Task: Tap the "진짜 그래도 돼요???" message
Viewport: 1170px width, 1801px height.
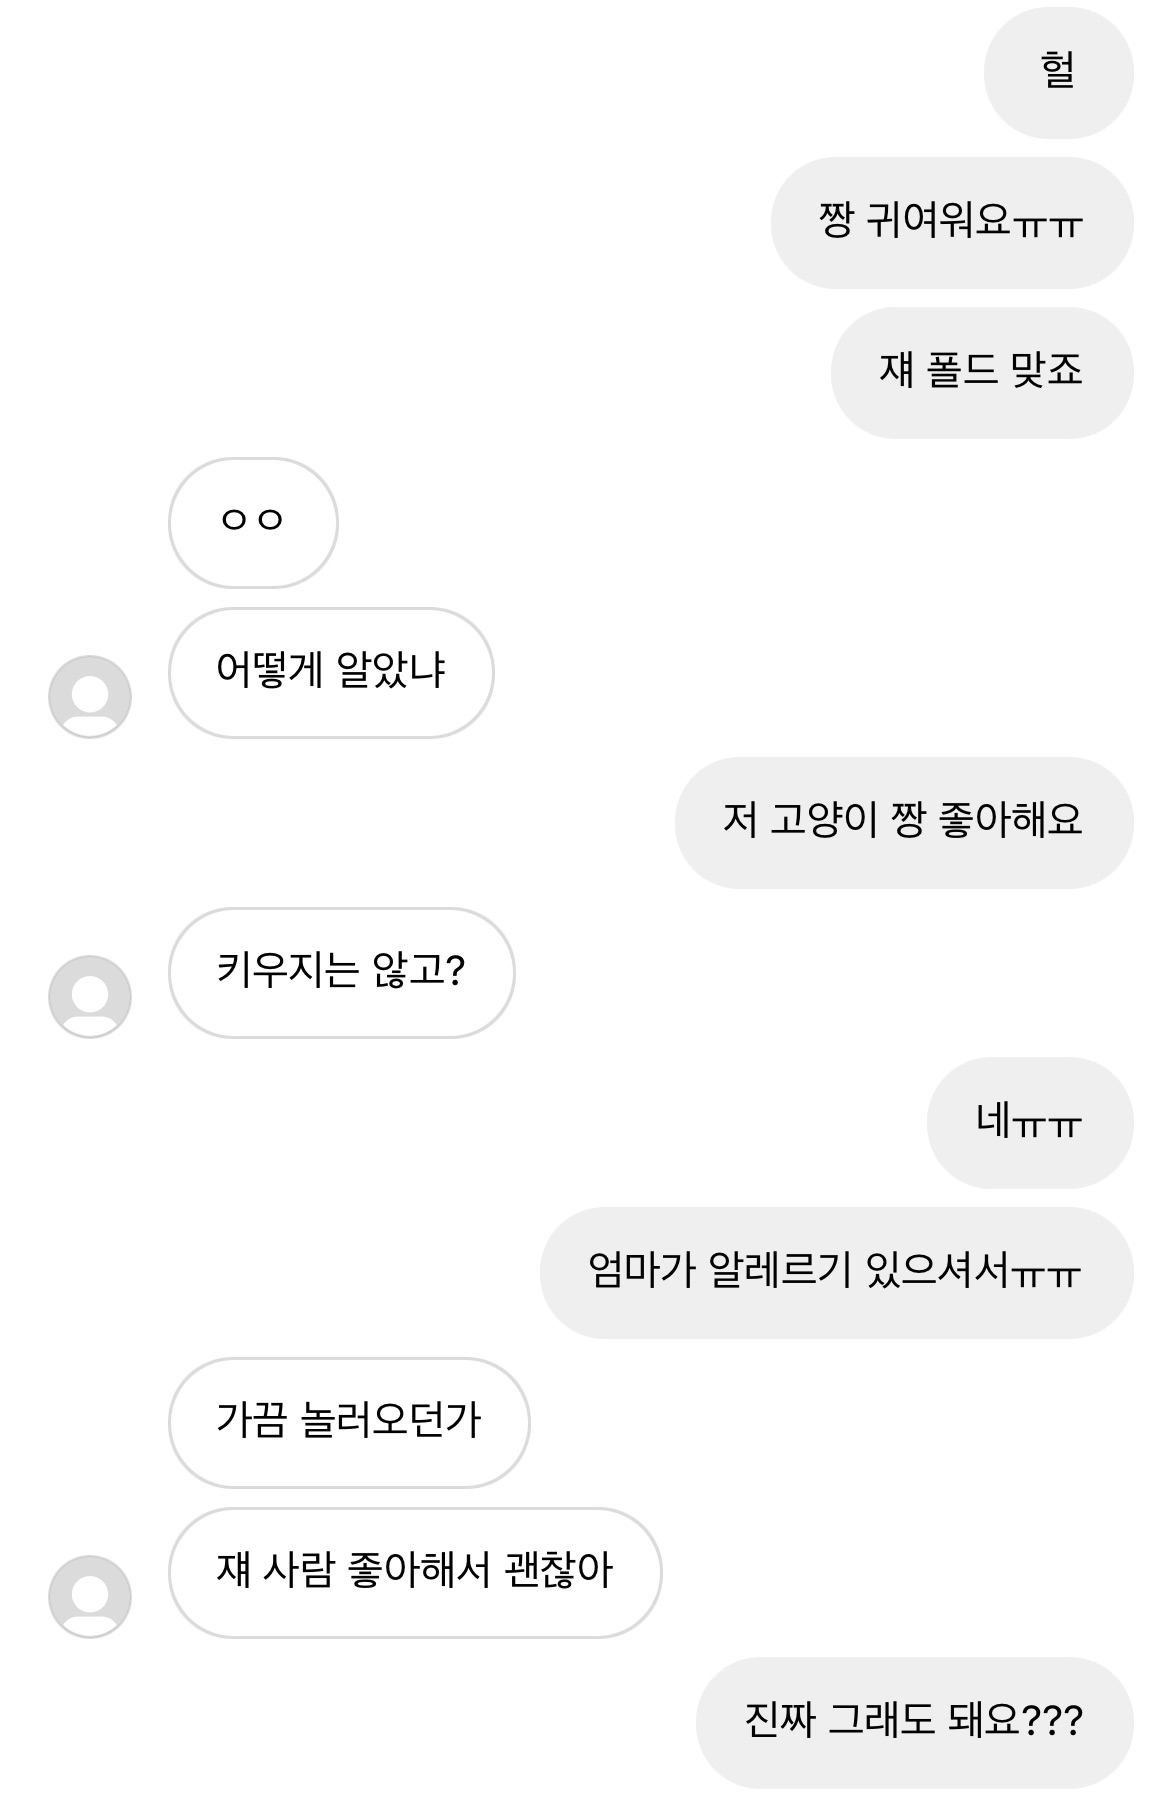Action: (x=914, y=1722)
